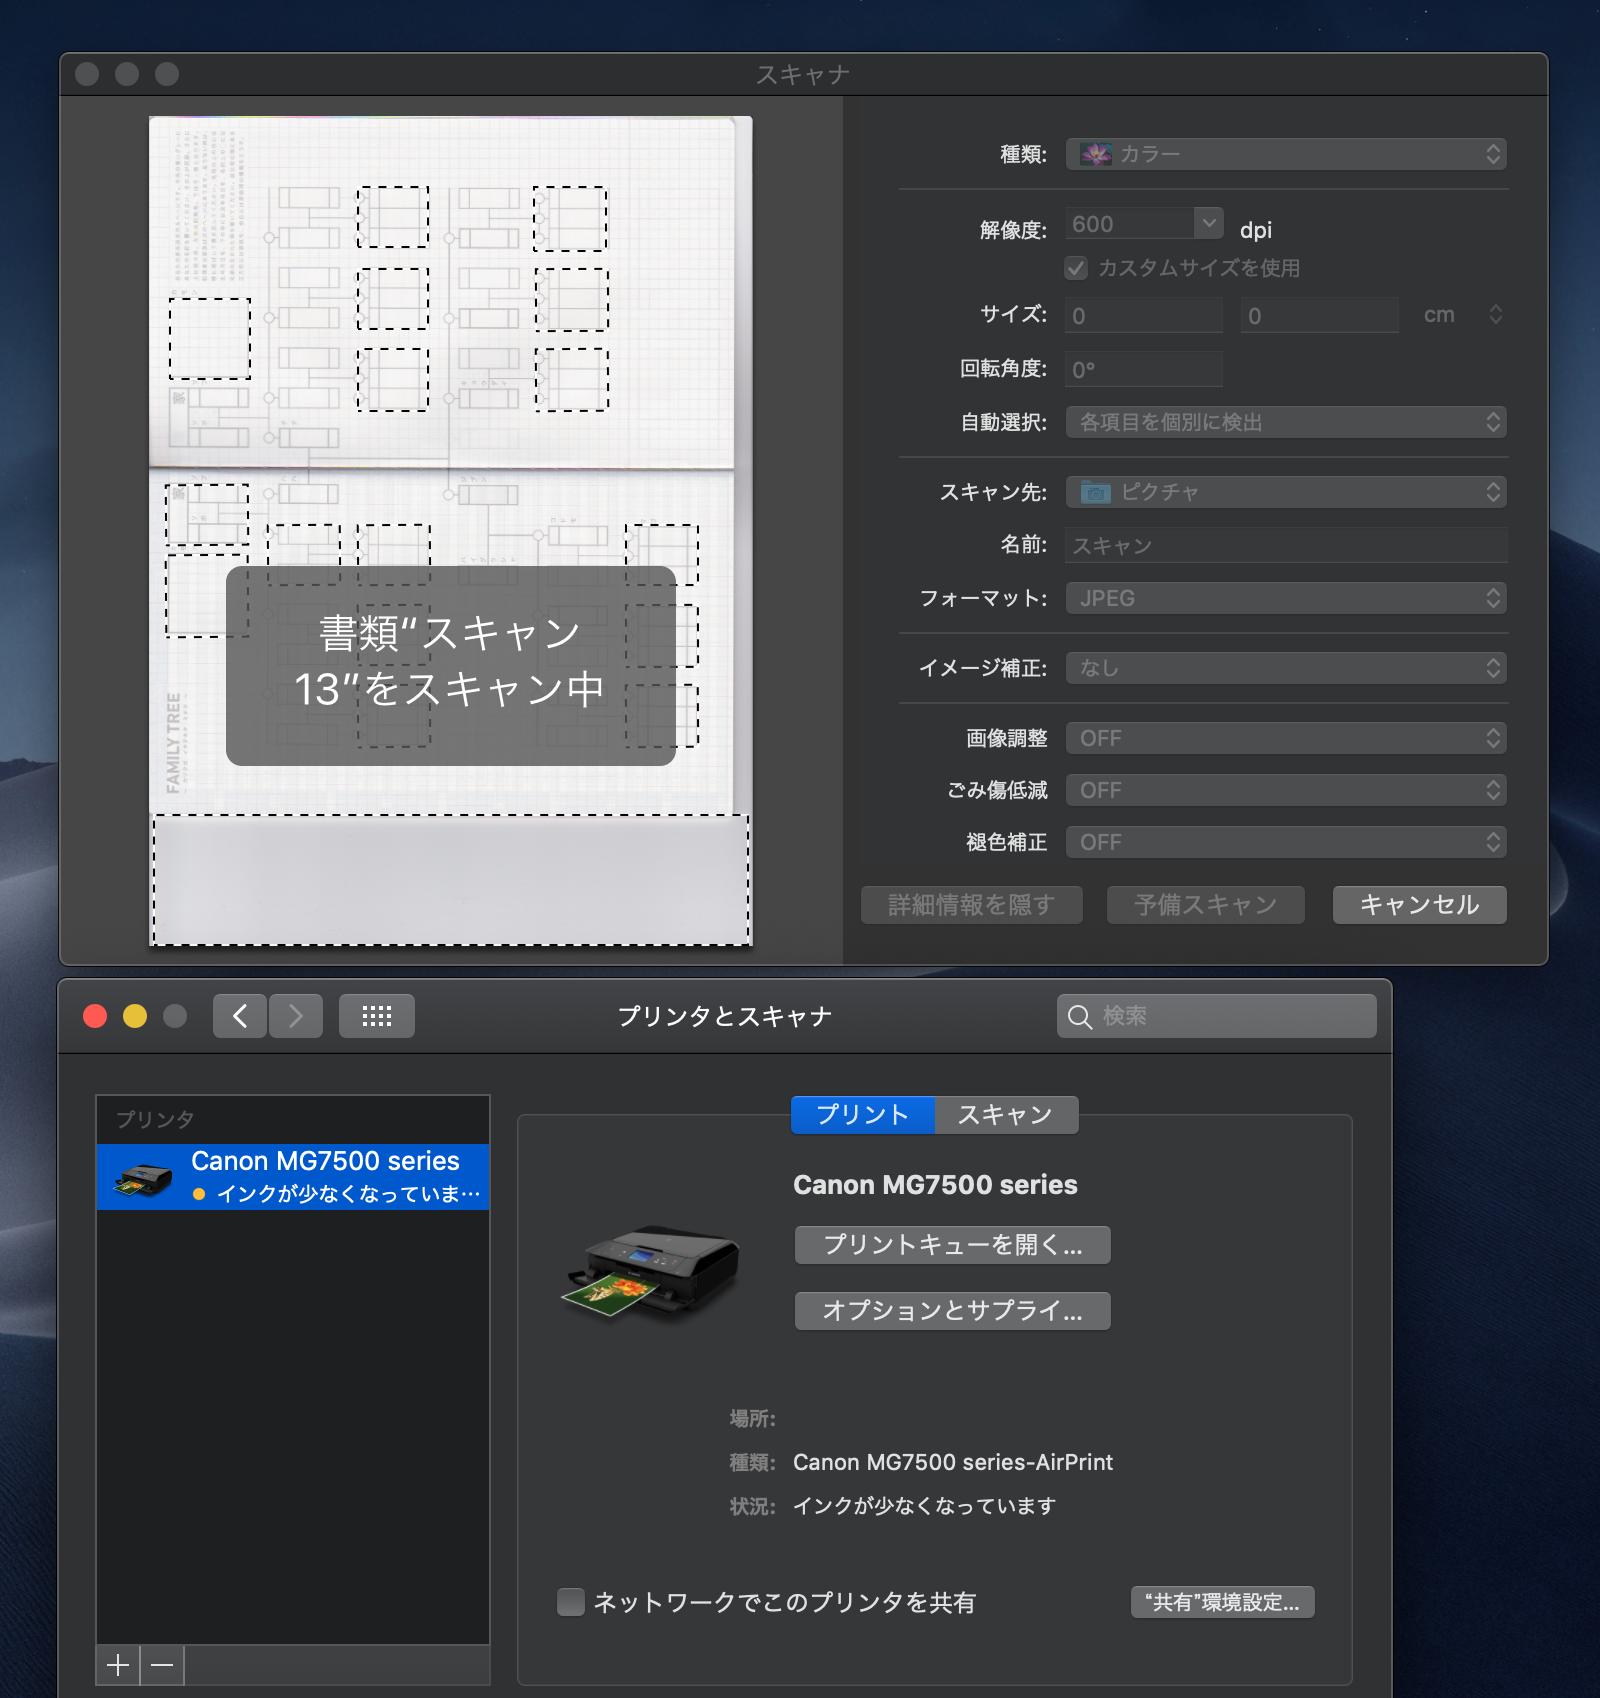This screenshot has width=1600, height=1698.
Task: Toggle the カスタムサイズを使用 checkbox
Action: point(1076,268)
